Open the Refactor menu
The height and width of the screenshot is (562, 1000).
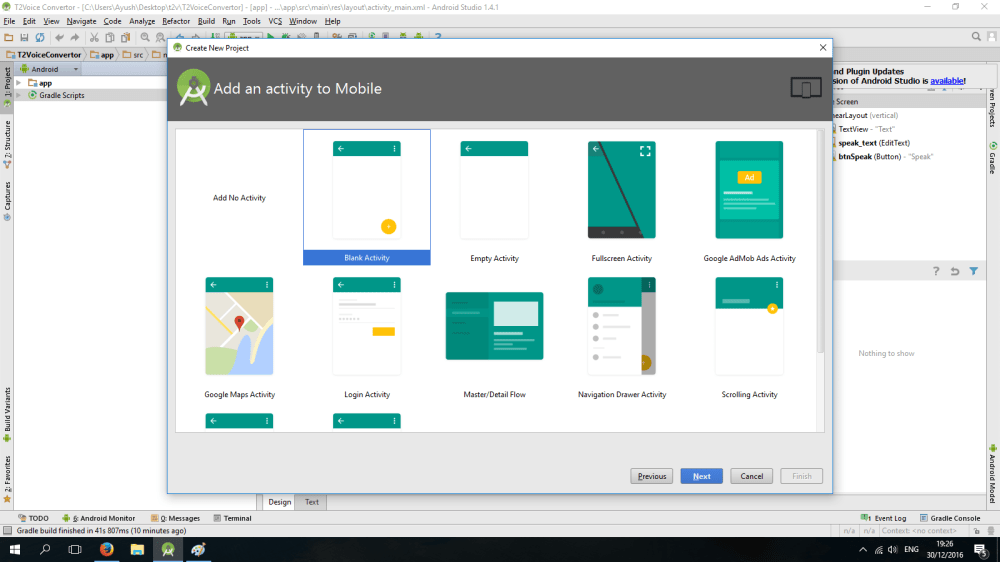coord(176,21)
